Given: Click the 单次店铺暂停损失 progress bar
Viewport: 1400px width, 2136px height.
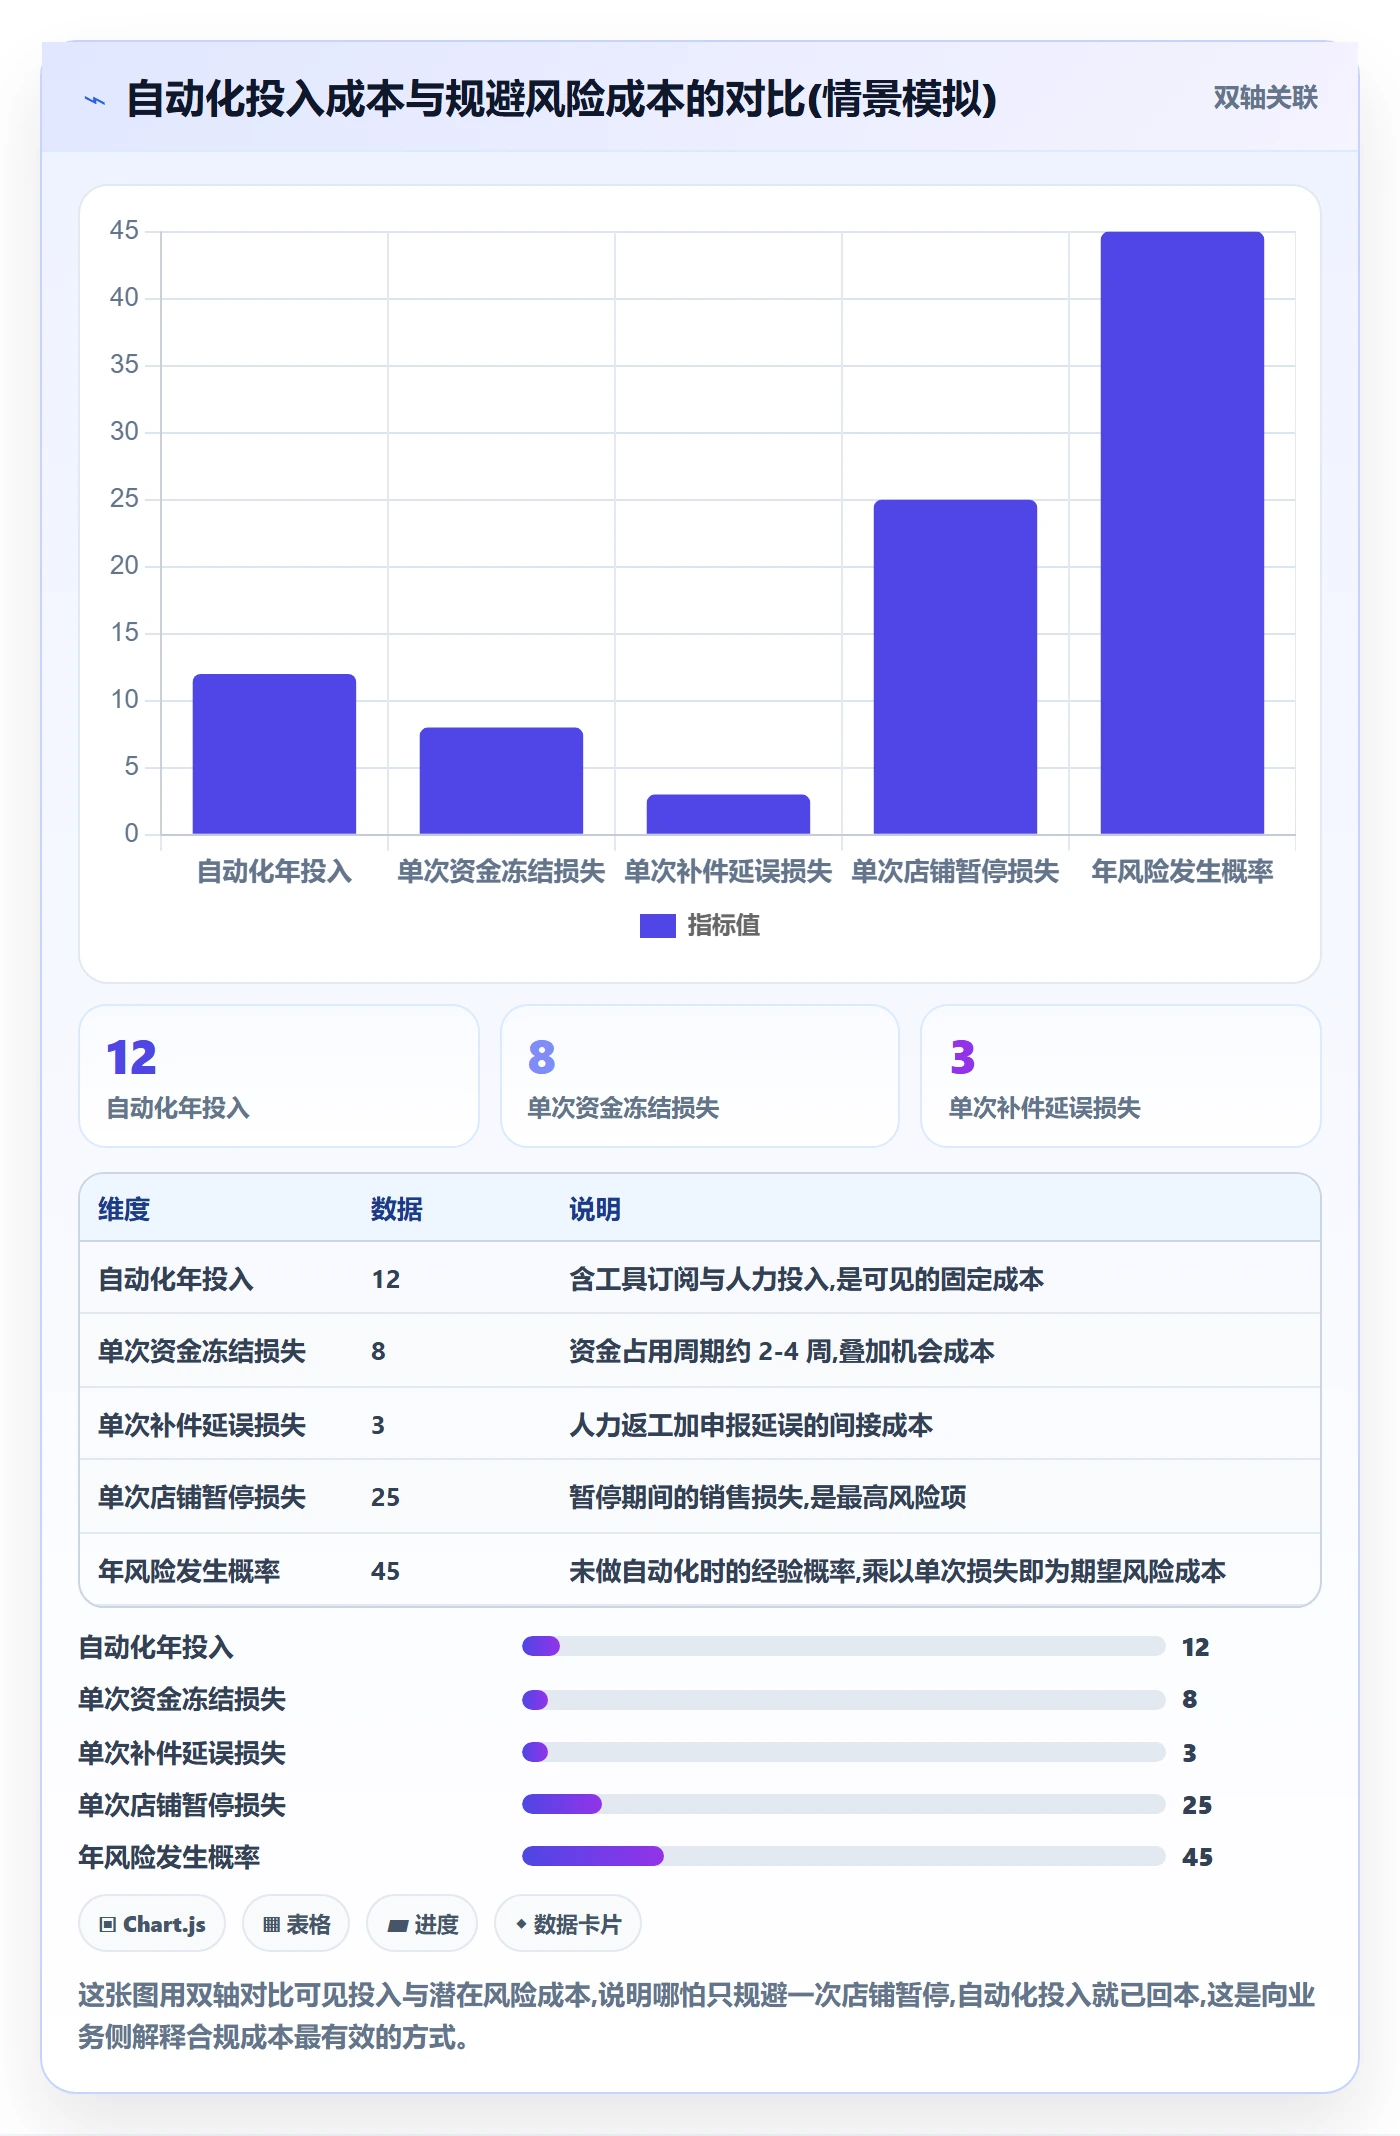Looking at the screenshot, I should (844, 1805).
